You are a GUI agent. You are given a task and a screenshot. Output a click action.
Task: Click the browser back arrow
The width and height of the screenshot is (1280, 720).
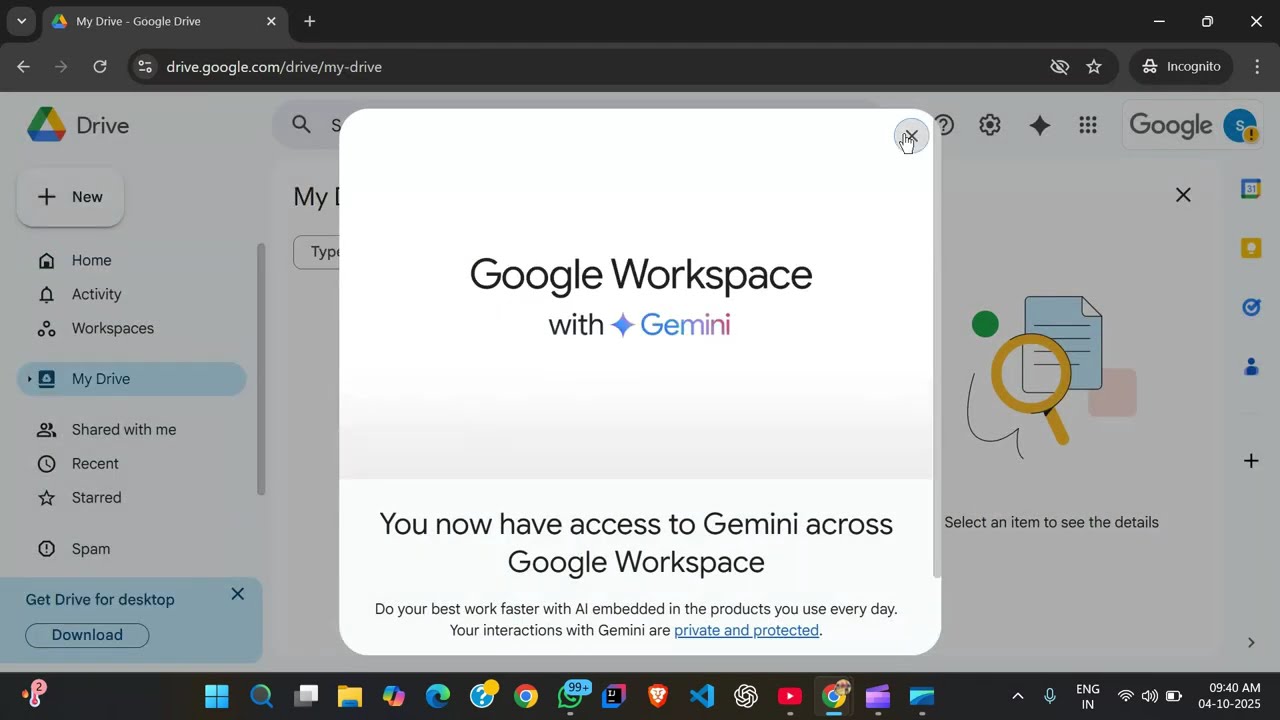23,67
